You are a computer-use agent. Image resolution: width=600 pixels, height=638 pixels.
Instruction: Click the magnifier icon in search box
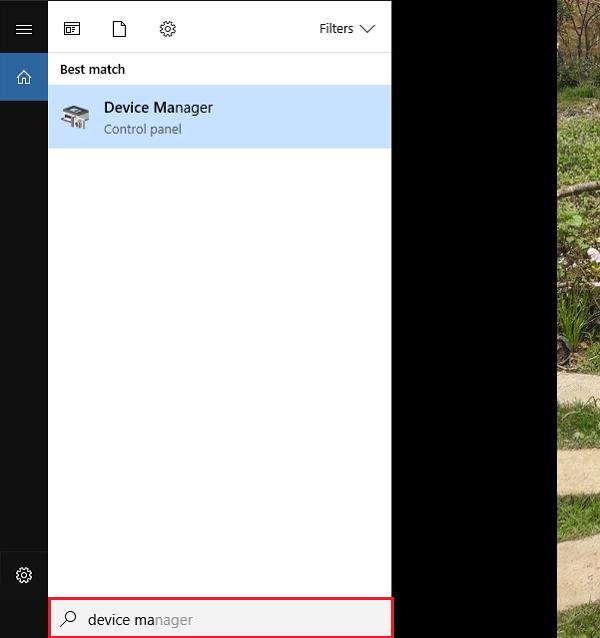click(68, 619)
